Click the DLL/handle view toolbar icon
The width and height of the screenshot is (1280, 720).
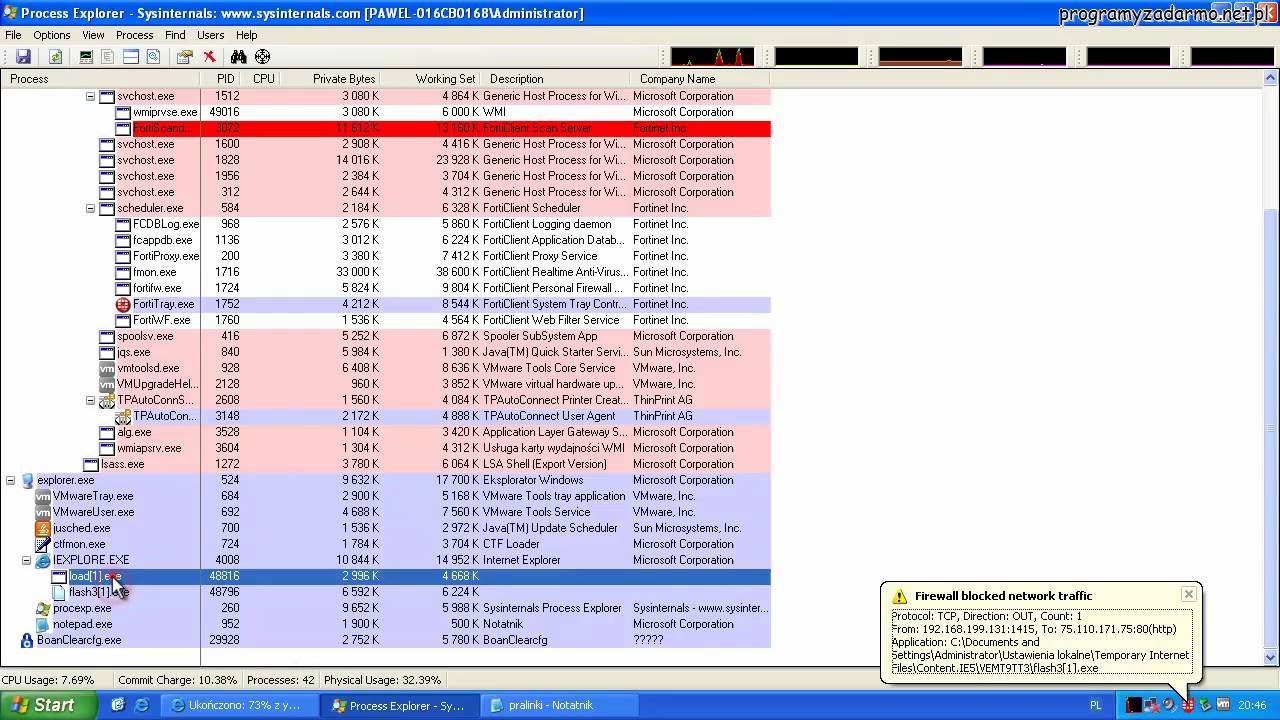(153, 57)
